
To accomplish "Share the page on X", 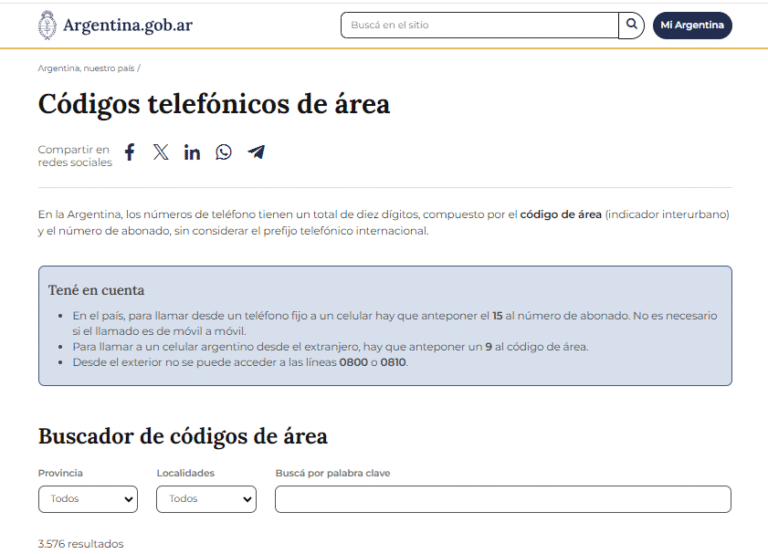I will click(x=161, y=152).
